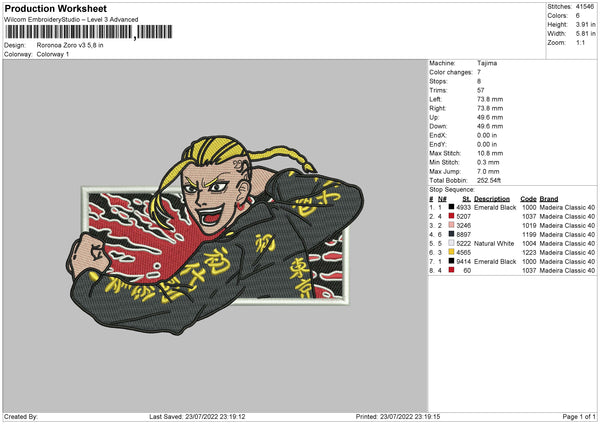Click the pink swatch beside 3246 stitches

pos(451,225)
